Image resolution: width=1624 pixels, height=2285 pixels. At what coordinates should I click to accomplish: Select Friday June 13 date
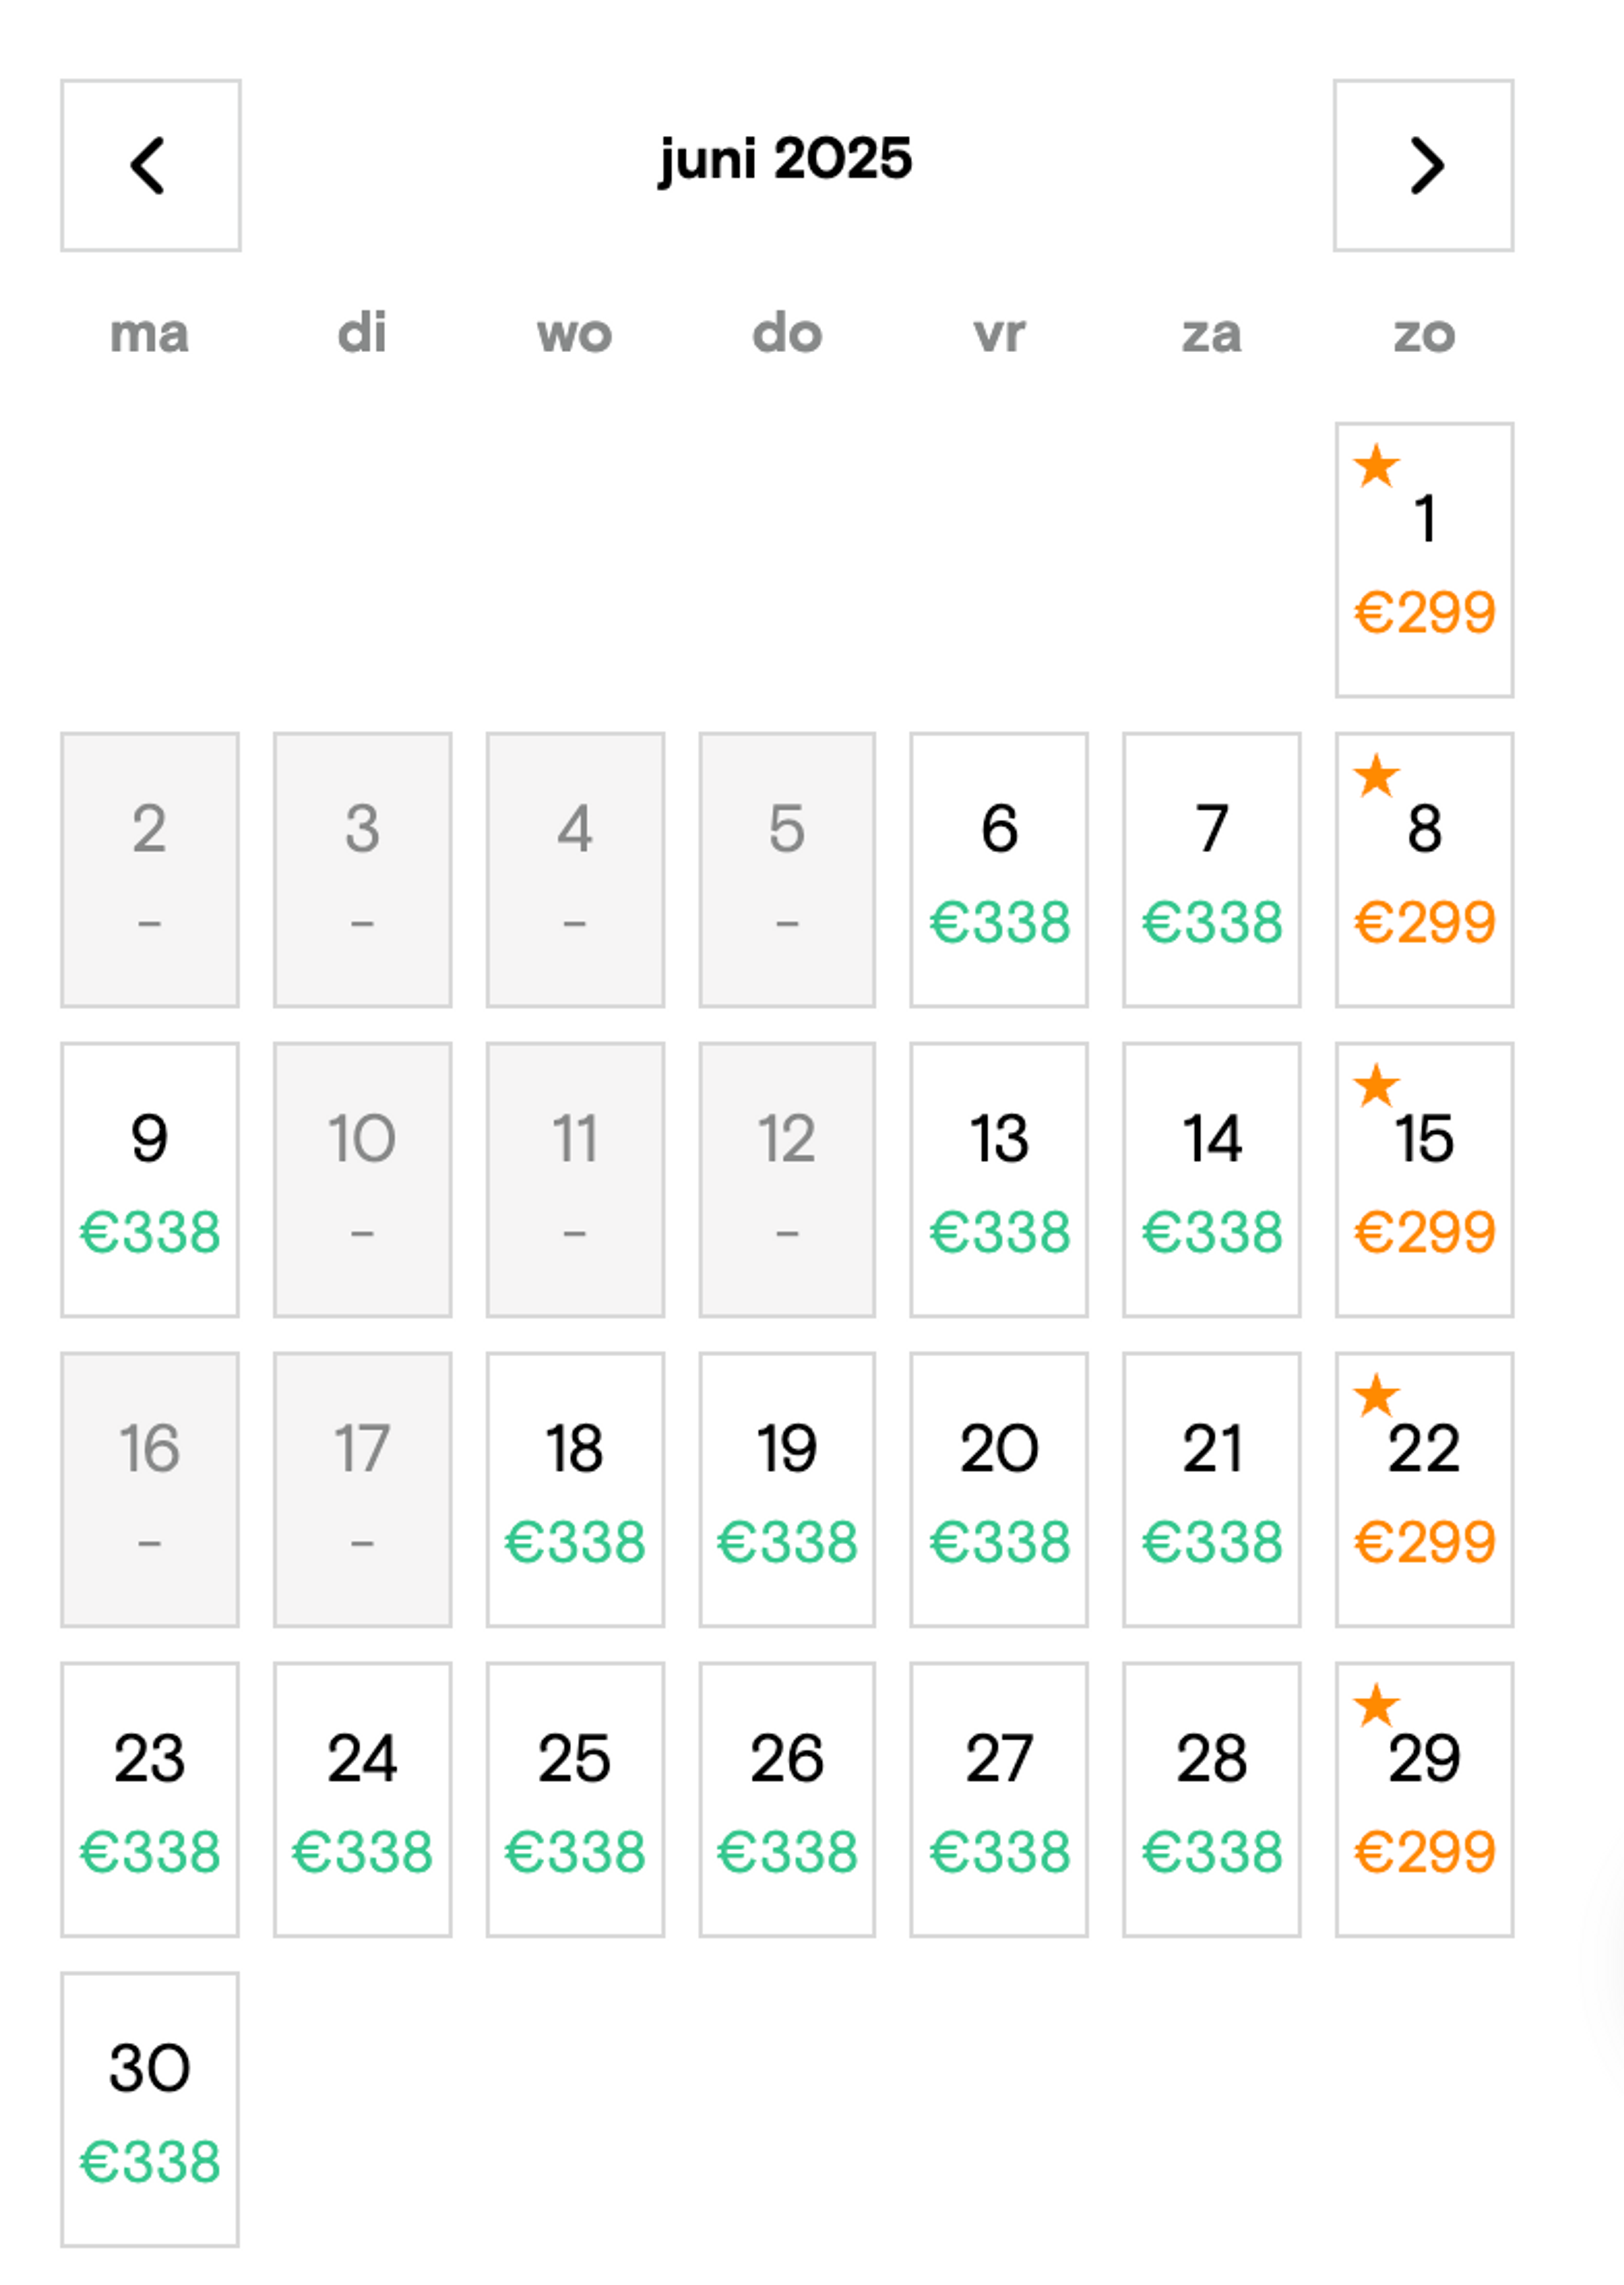click(x=999, y=1180)
